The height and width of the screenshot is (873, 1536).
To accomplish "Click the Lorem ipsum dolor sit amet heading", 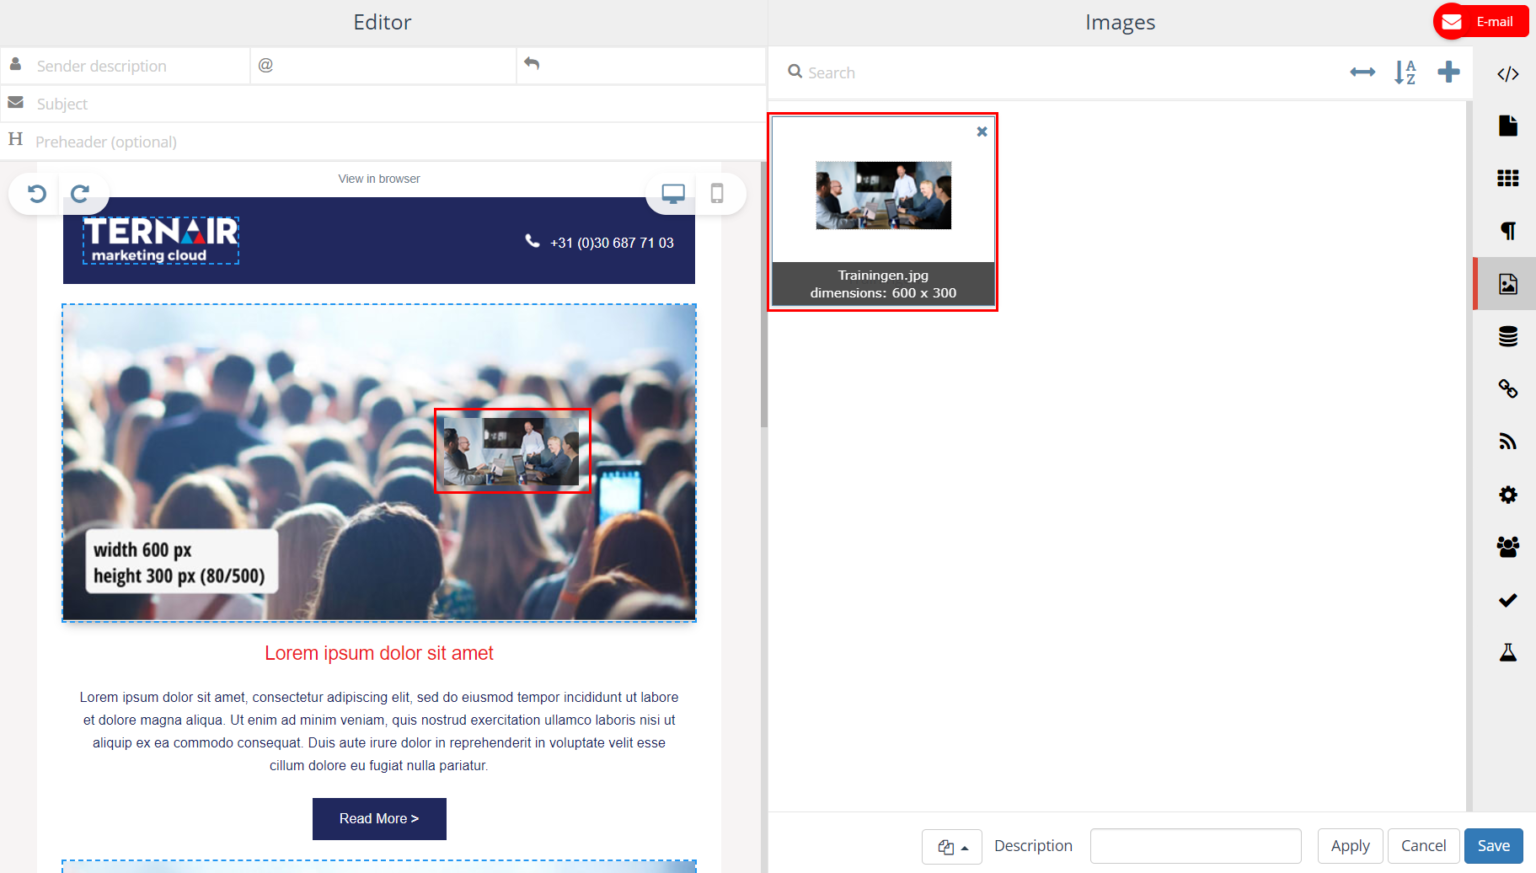I will [x=379, y=653].
